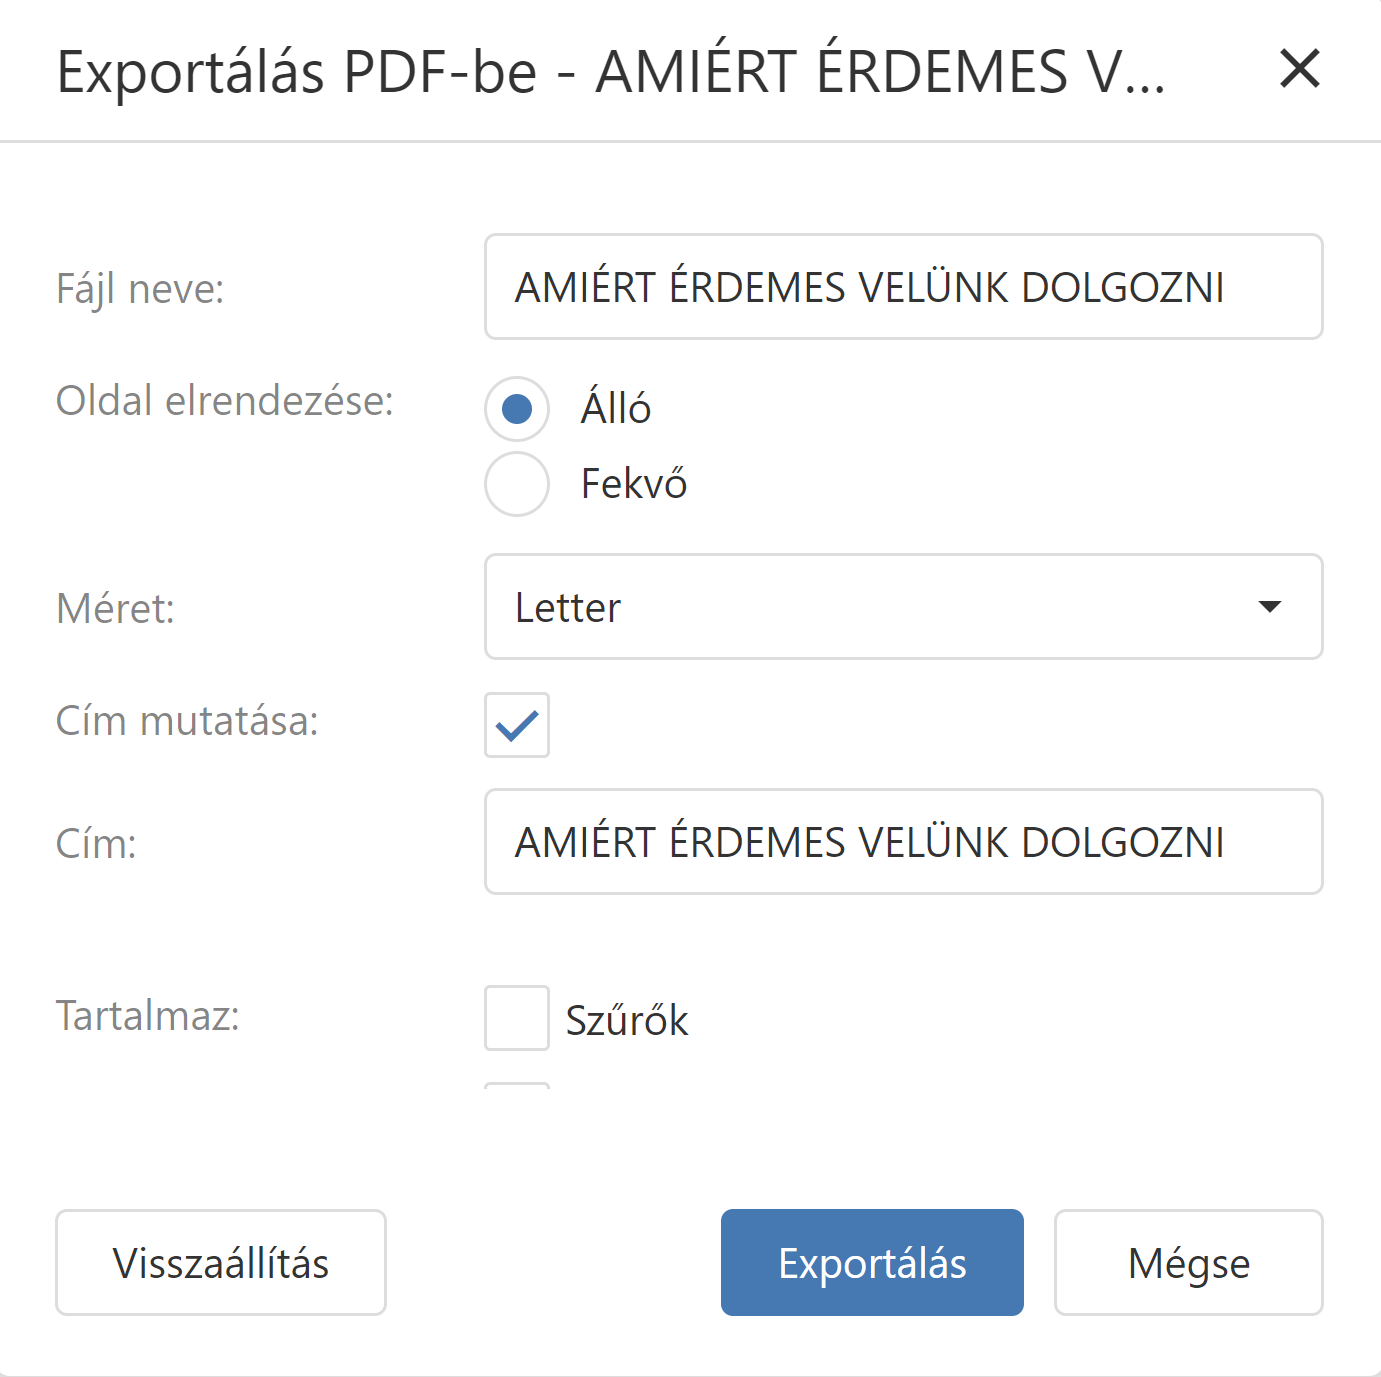Click into the Cím text field
The height and width of the screenshot is (1377, 1381).
click(x=903, y=842)
